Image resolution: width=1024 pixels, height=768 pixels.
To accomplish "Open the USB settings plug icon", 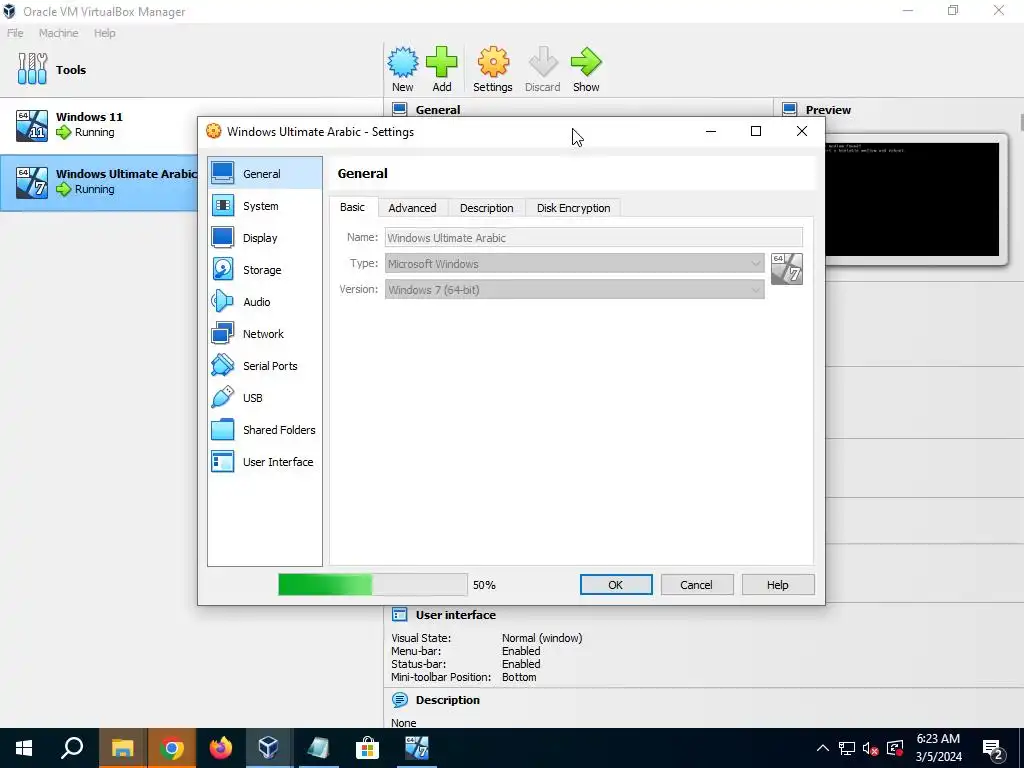I will [223, 398].
